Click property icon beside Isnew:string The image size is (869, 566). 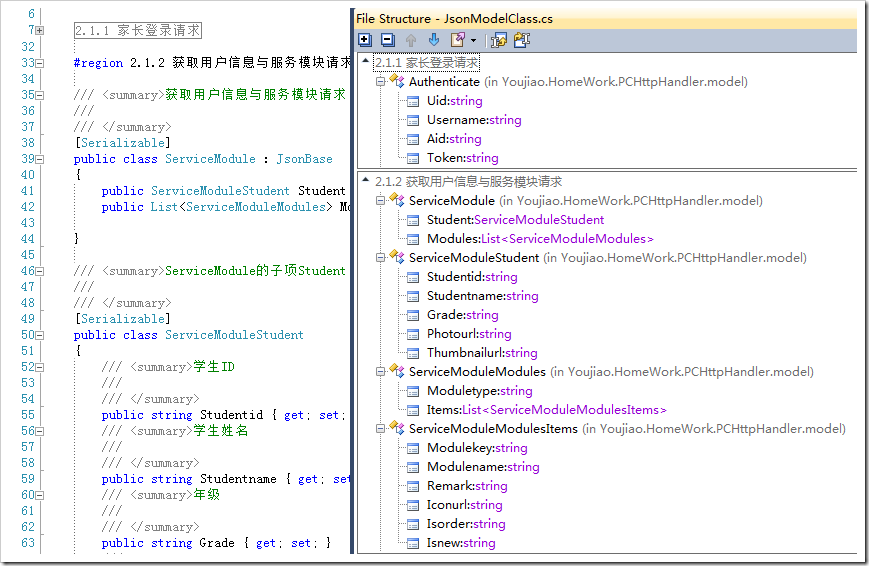coord(413,543)
